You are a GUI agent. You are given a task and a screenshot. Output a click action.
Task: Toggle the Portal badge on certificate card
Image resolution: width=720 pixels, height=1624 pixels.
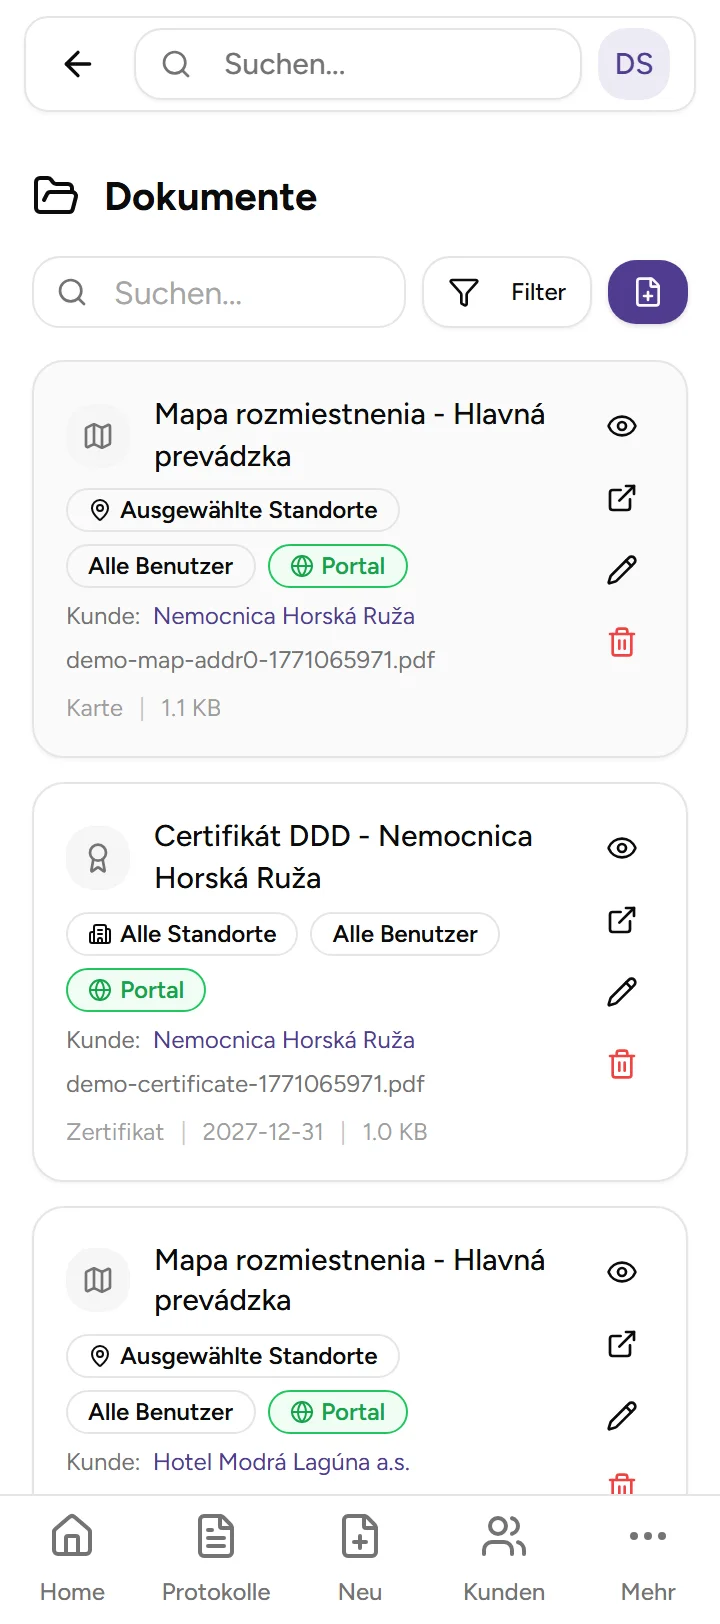click(x=135, y=990)
